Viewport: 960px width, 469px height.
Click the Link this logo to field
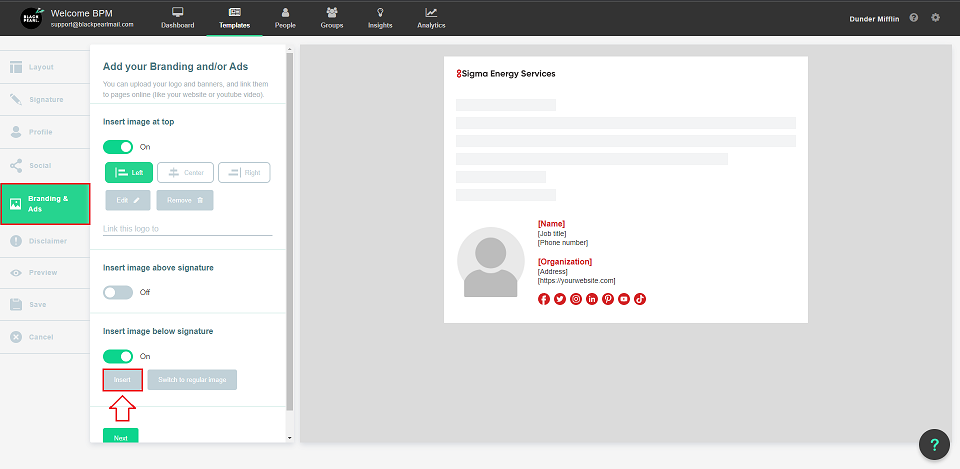point(187,229)
